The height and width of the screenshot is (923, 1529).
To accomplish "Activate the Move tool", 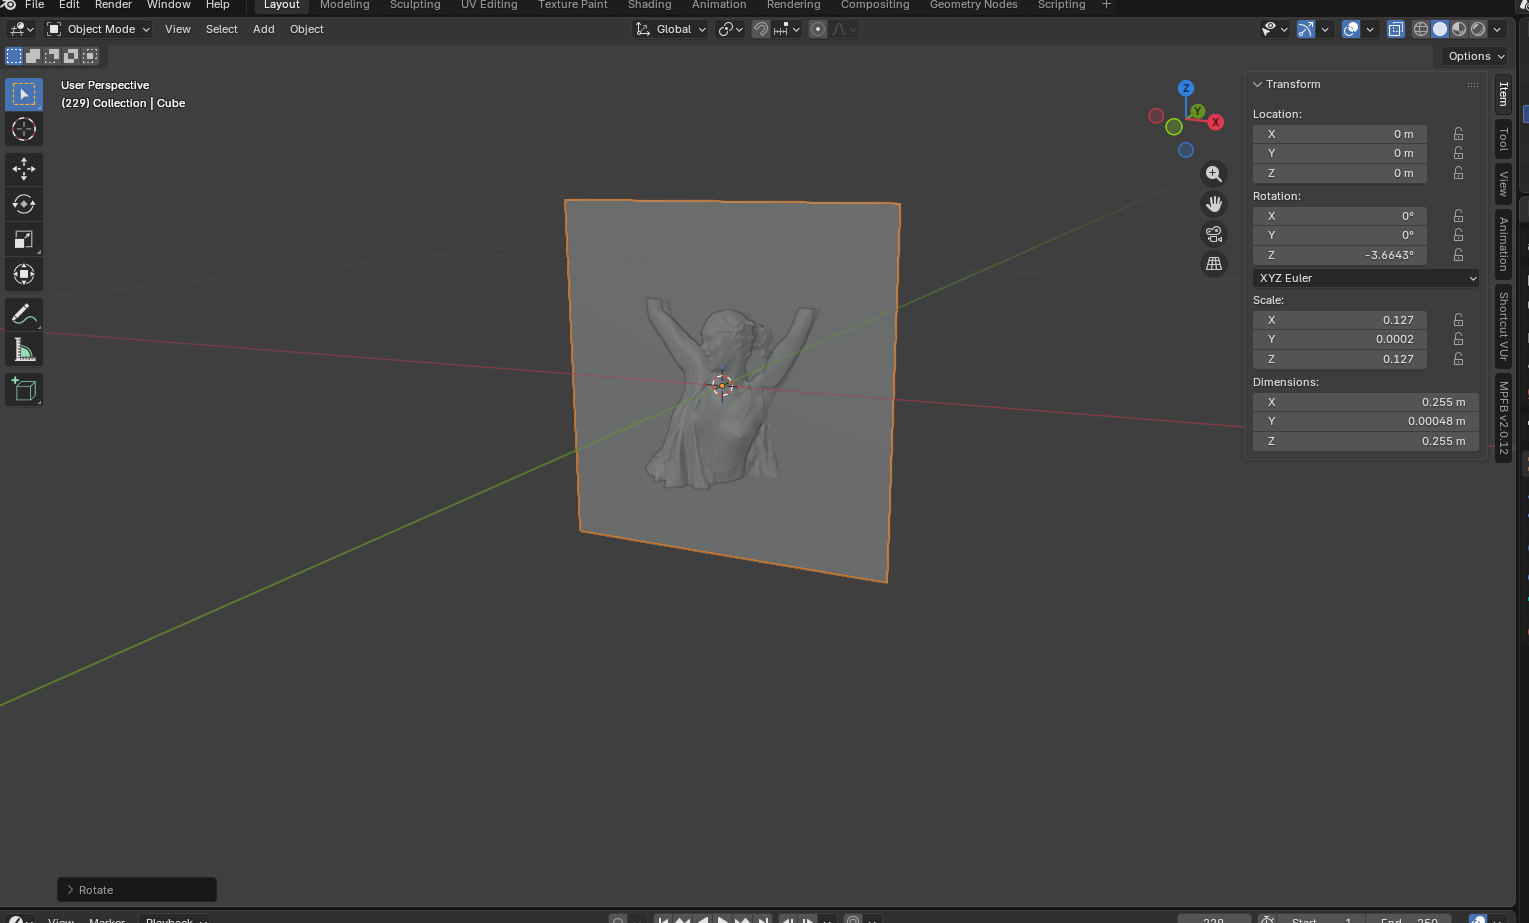I will (24, 169).
